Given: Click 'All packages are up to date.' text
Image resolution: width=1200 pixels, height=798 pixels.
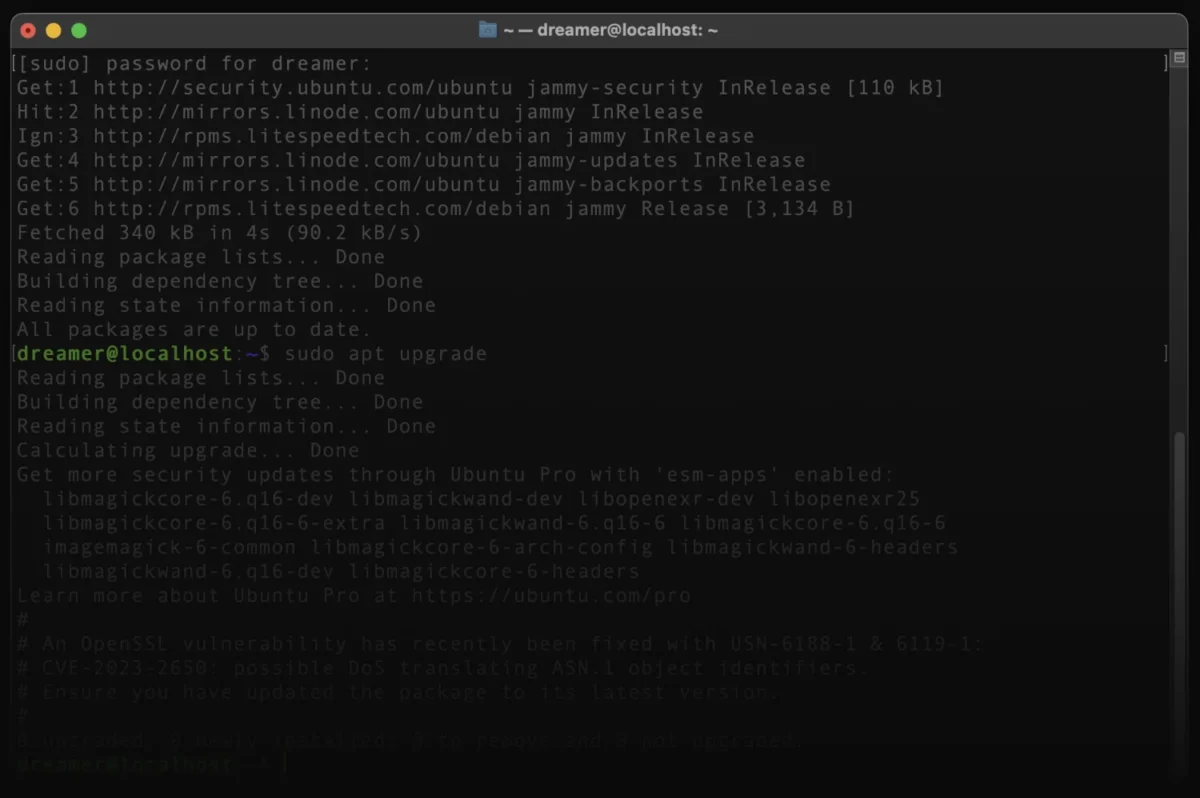Looking at the screenshot, I should (194, 329).
